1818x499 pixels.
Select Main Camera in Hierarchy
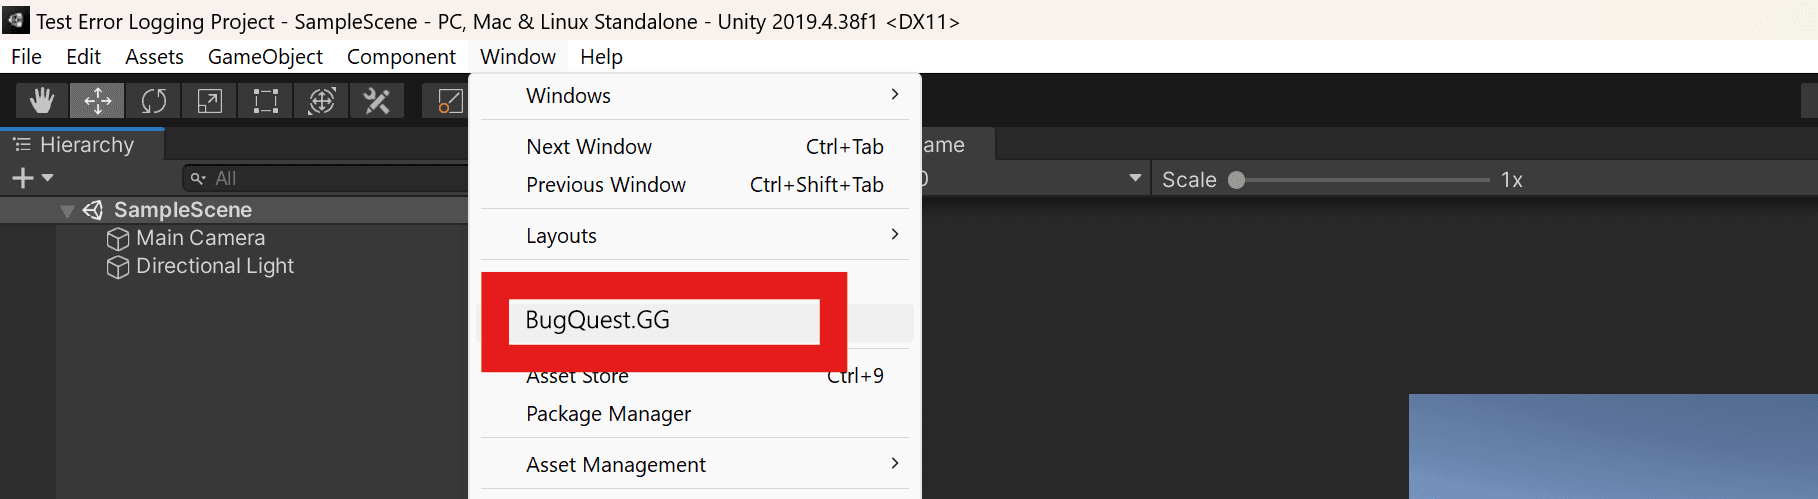pyautogui.click(x=201, y=238)
